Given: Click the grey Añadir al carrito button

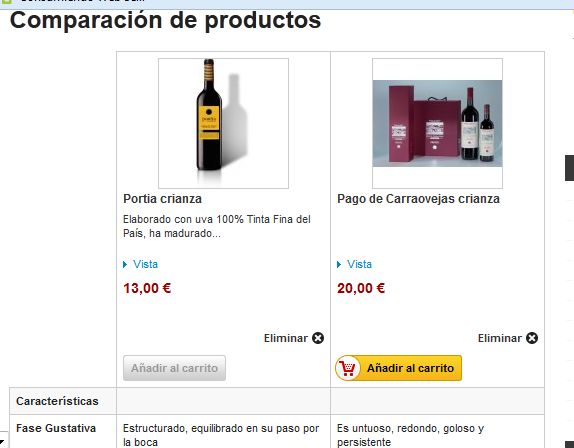Looking at the screenshot, I should pos(174,368).
